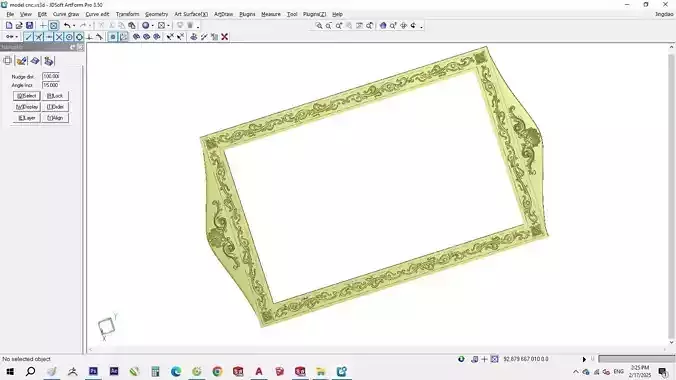This screenshot has height=380, width=676.
Task: Open the Art Surface menu
Action: (x=191, y=14)
